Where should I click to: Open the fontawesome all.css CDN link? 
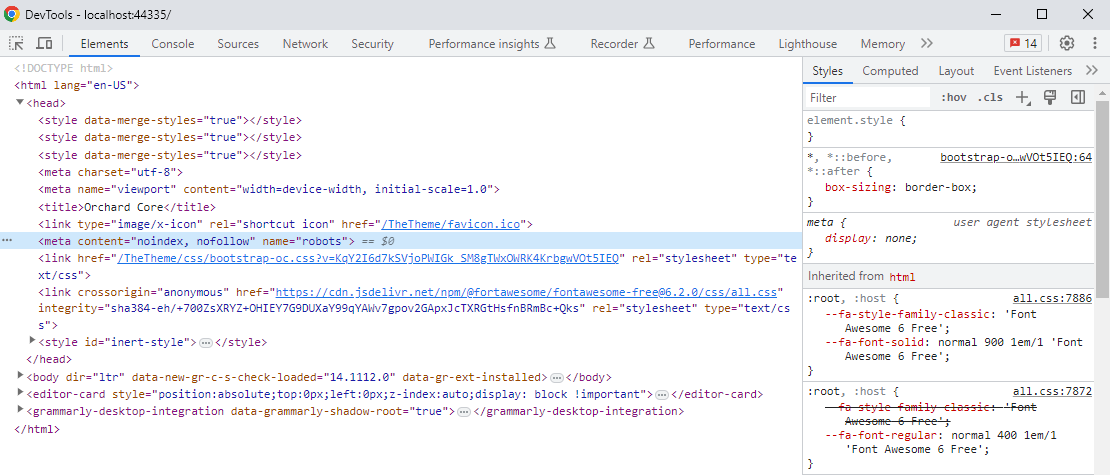(x=527, y=292)
